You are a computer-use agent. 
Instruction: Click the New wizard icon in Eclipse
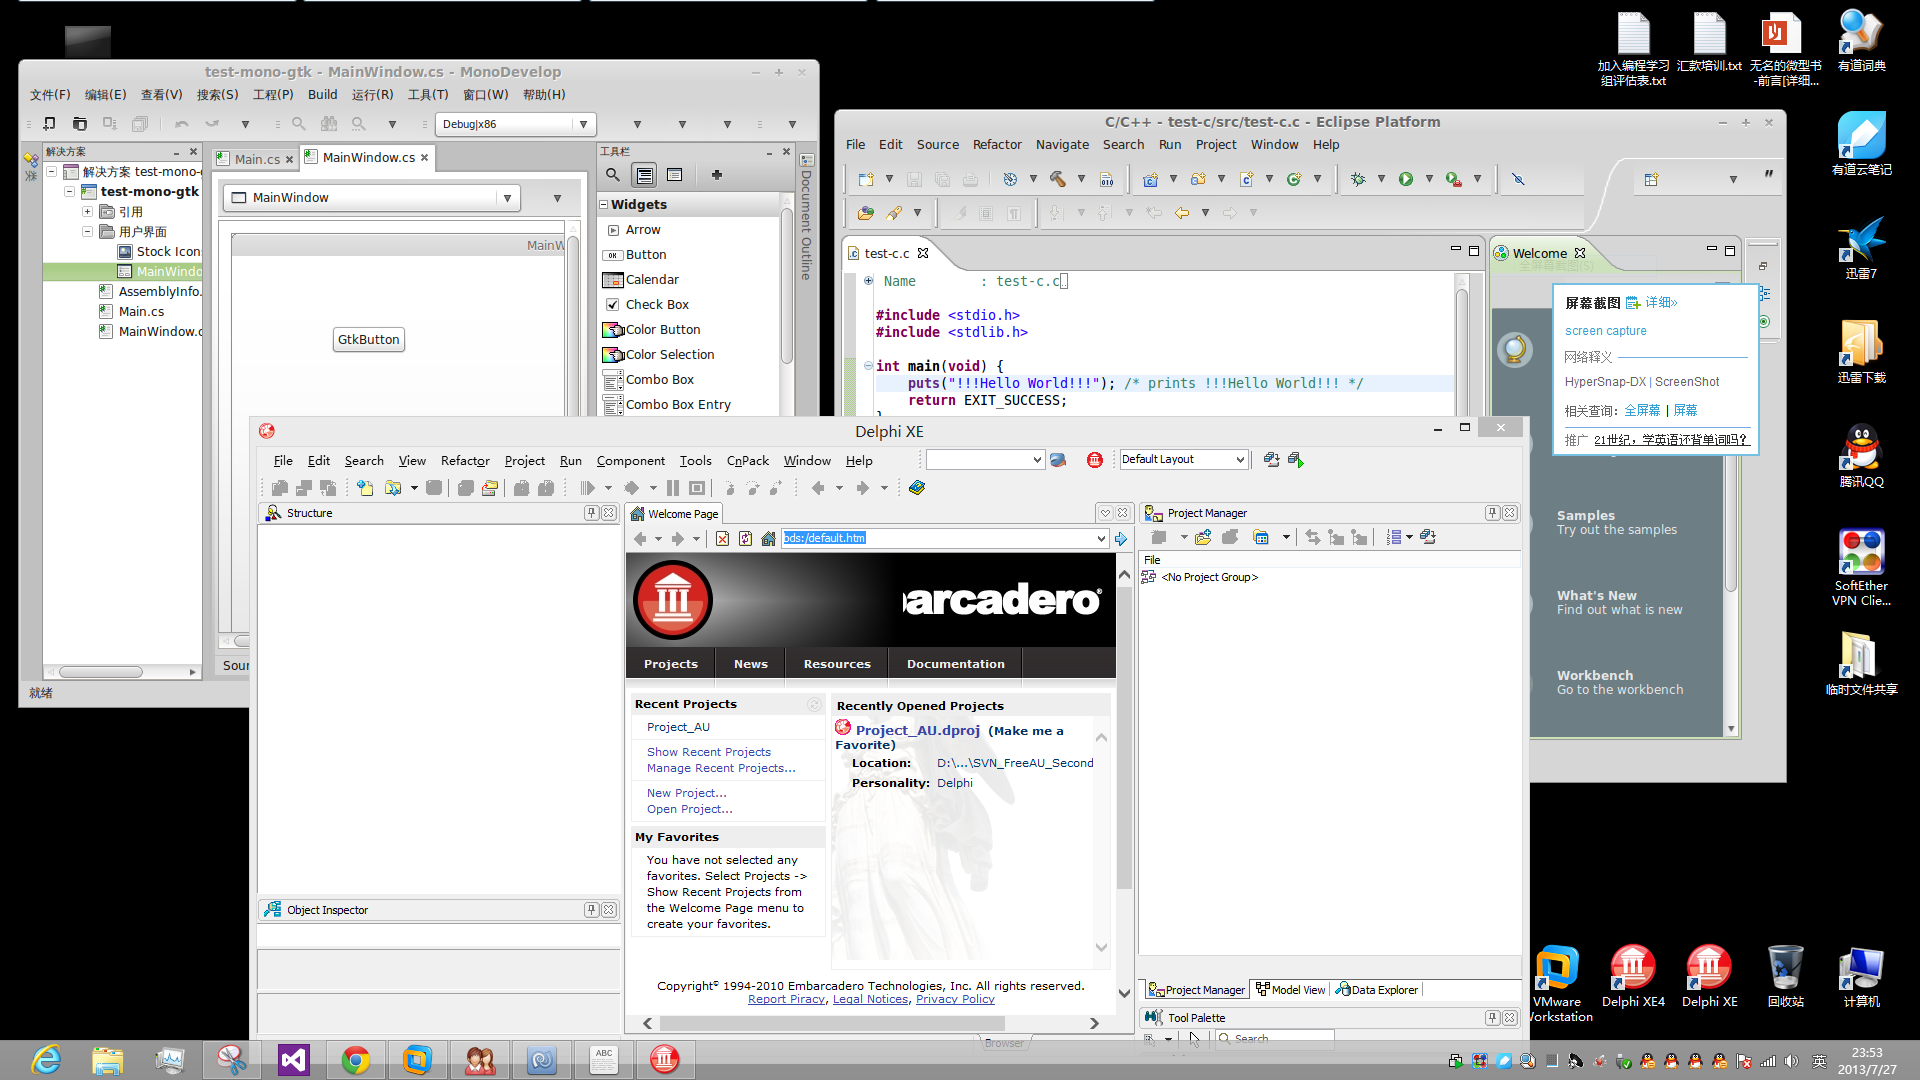coord(866,179)
